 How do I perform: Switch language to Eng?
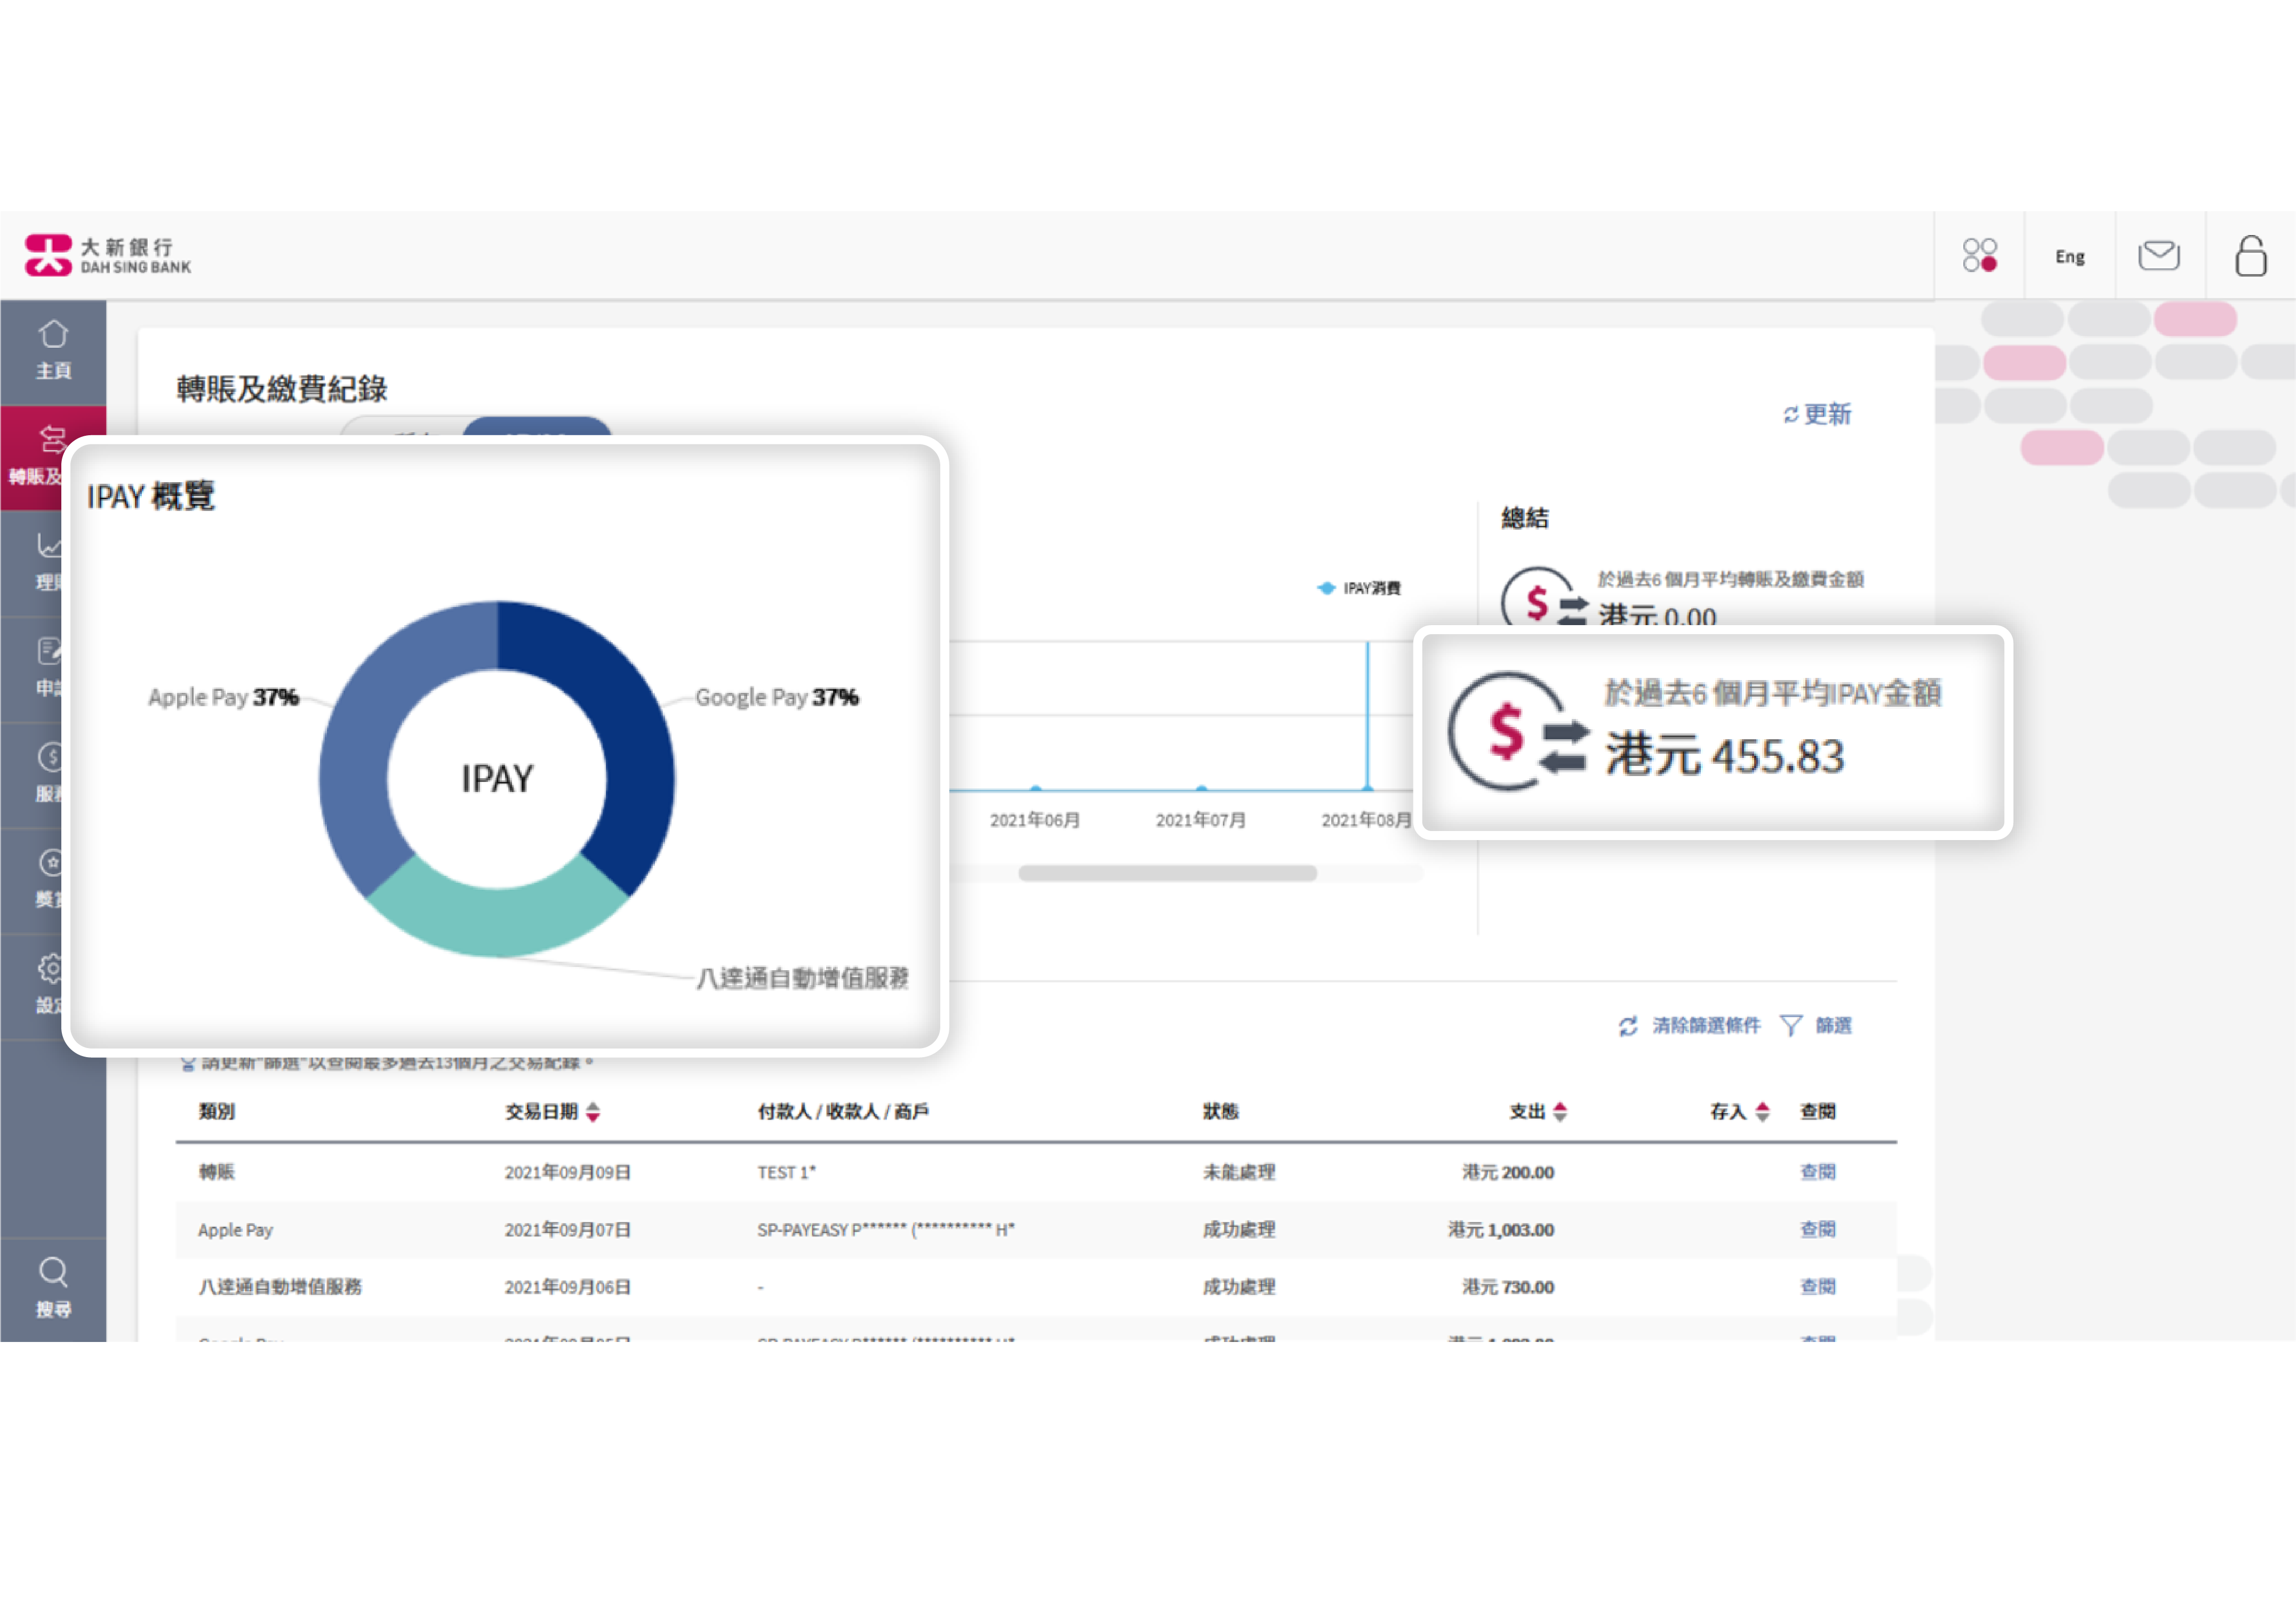pyautogui.click(x=2069, y=257)
